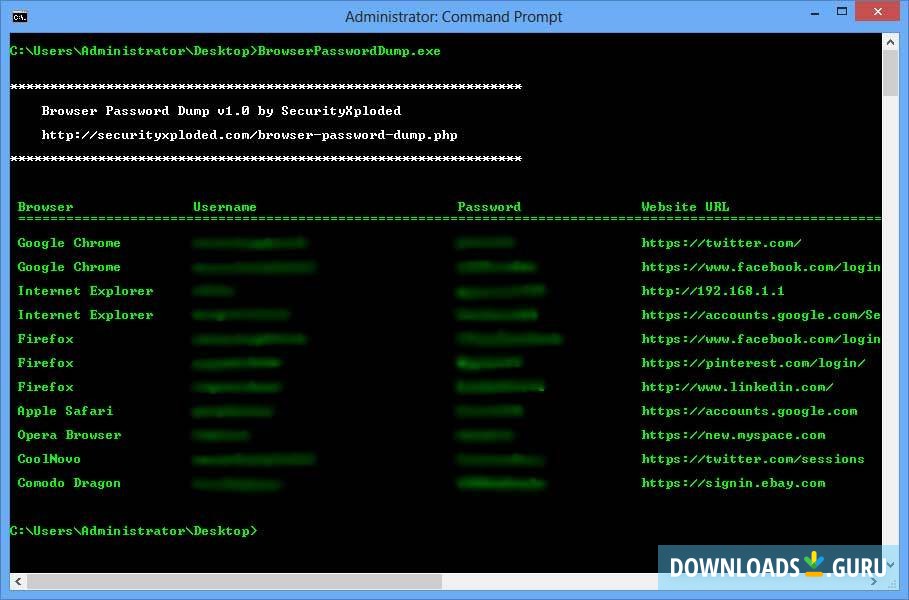Select the window's minimize control

click(x=812, y=11)
